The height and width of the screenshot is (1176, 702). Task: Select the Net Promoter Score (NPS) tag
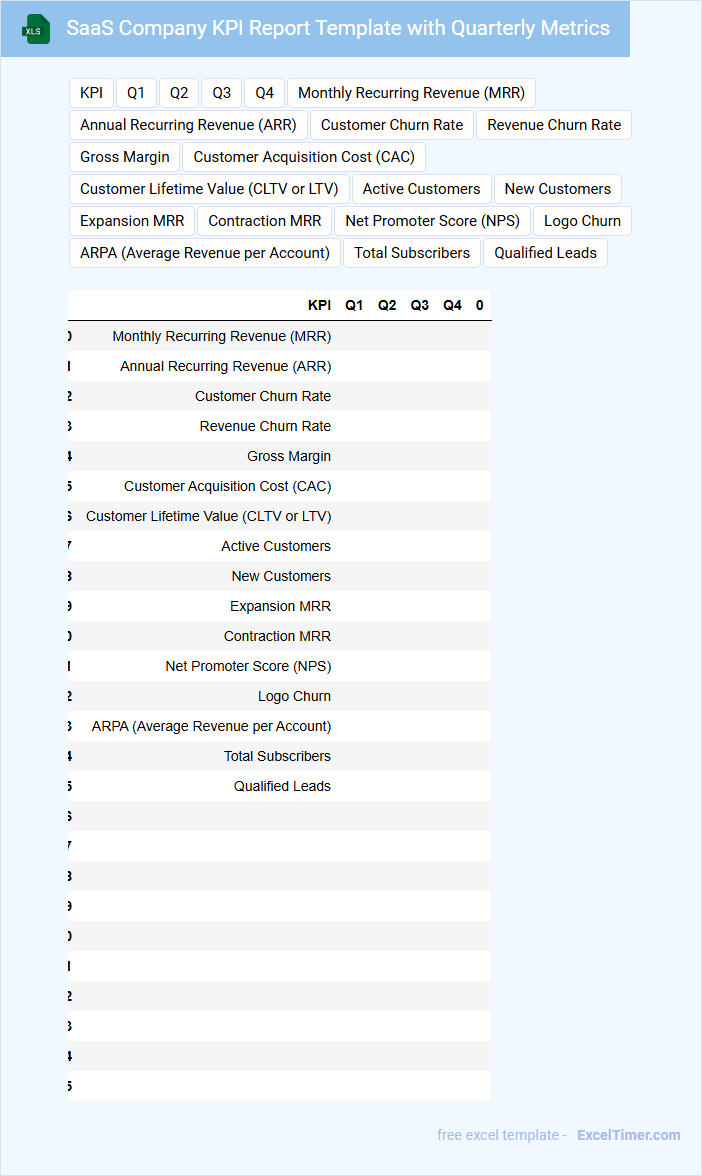click(432, 221)
